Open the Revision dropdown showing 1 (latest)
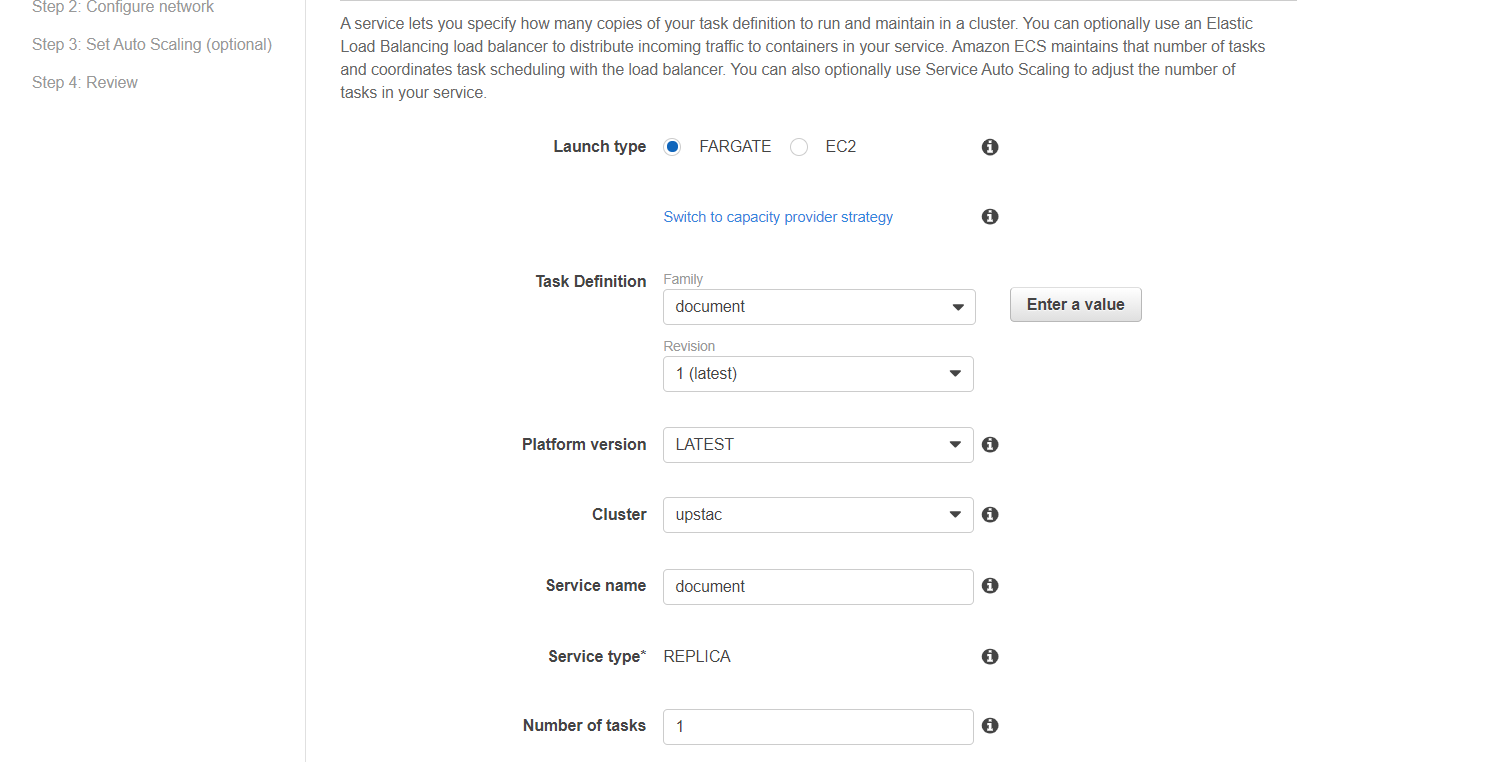 [818, 373]
